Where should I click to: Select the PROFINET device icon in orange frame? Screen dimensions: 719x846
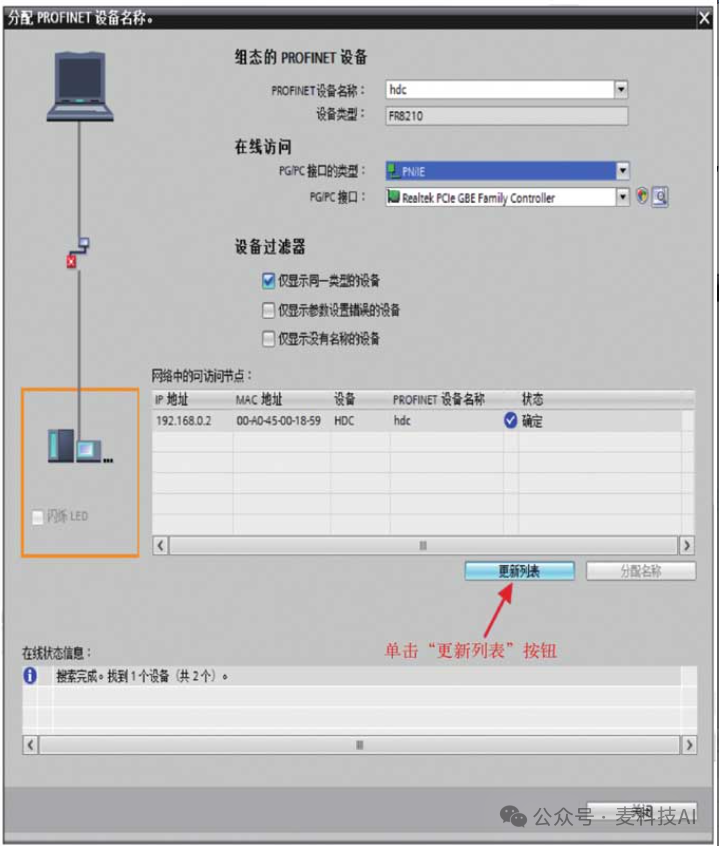click(x=80, y=445)
